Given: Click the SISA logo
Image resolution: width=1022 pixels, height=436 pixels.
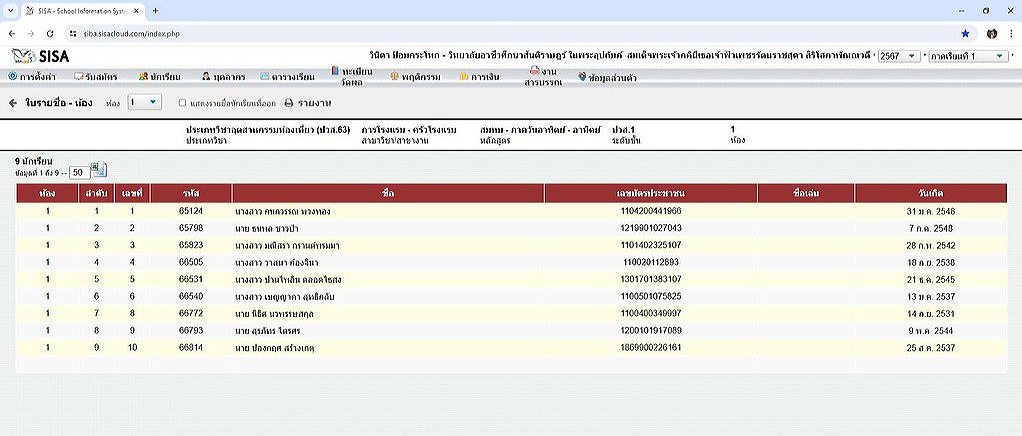Looking at the screenshot, I should click(40, 56).
